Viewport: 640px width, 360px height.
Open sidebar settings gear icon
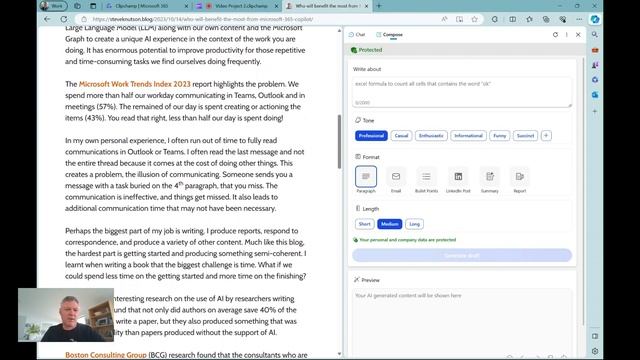595,351
